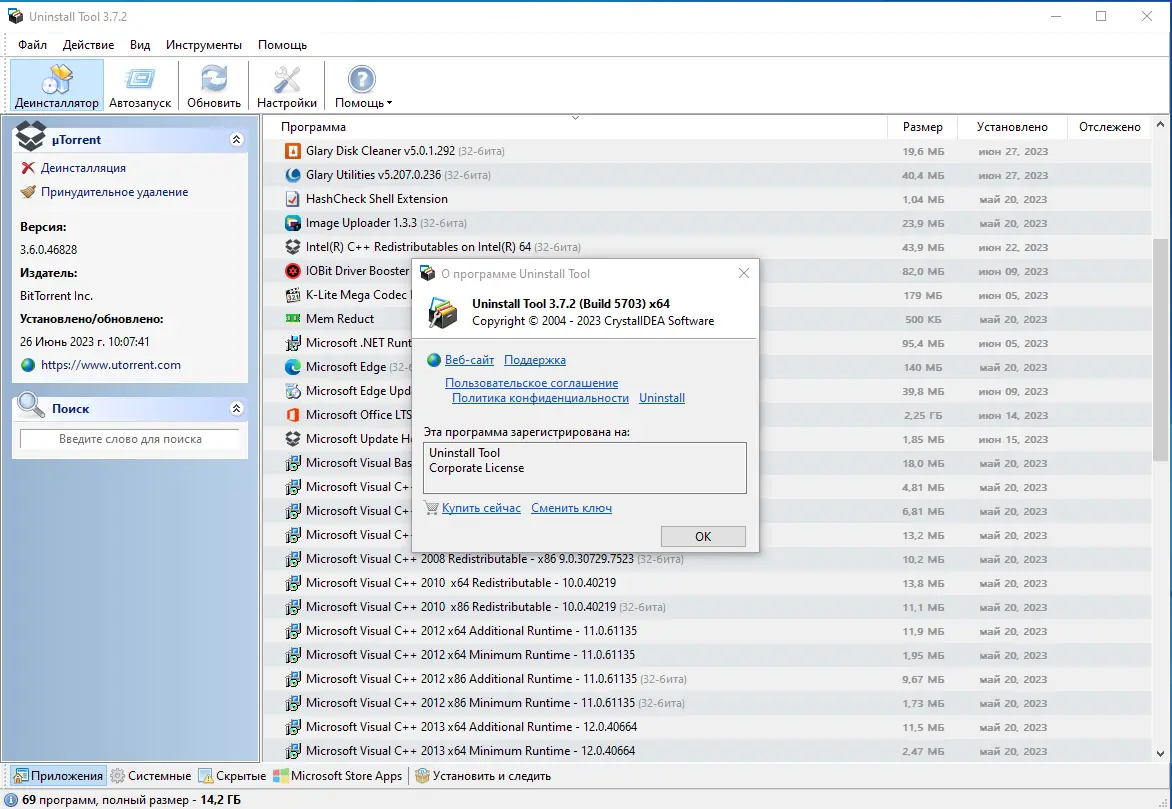
Task: Collapse the µTorrent info panel
Action: (x=237, y=139)
